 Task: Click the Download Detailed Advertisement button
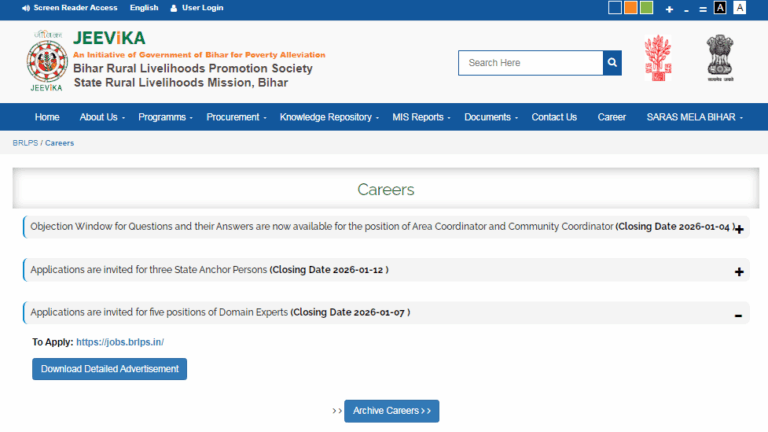tap(109, 369)
